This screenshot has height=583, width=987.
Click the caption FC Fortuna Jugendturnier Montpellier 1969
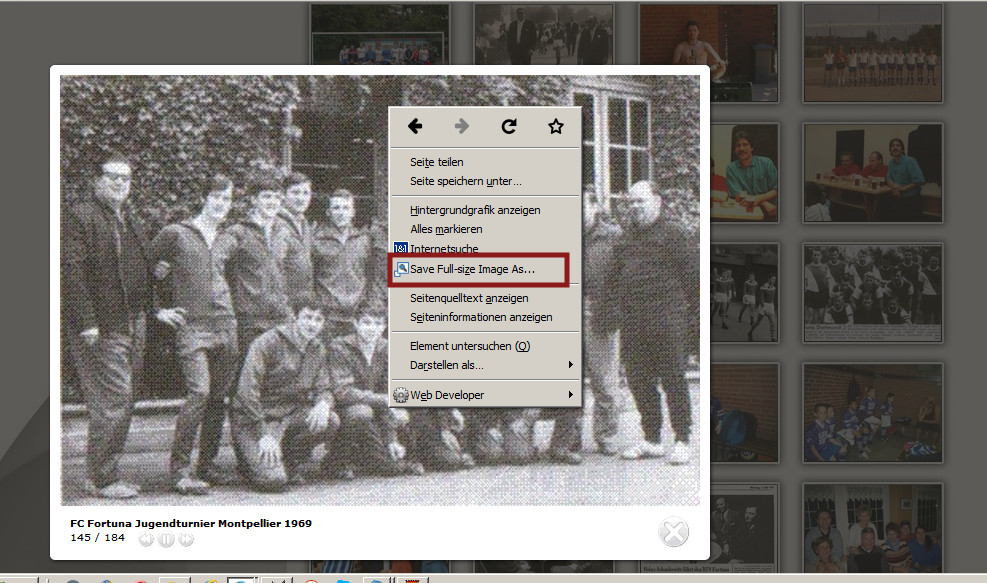(x=191, y=523)
